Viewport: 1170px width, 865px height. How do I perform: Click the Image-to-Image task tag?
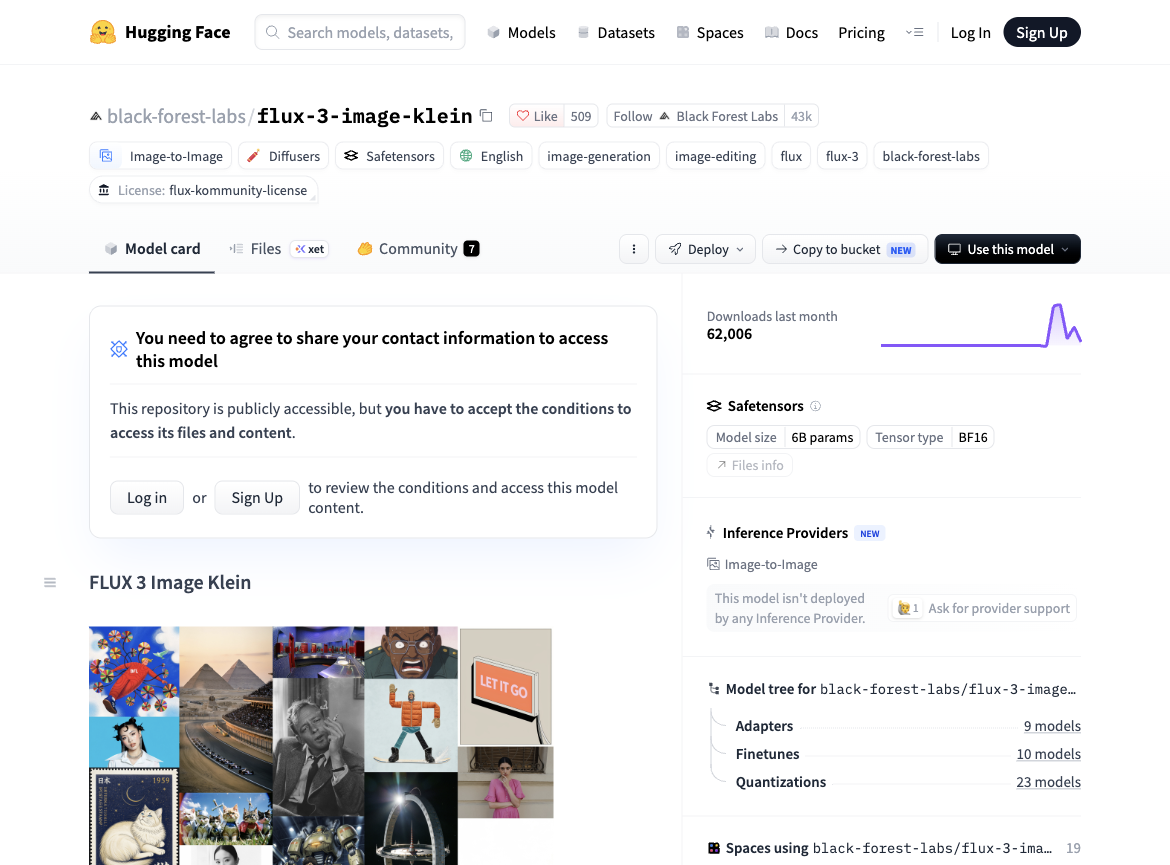click(x=160, y=156)
